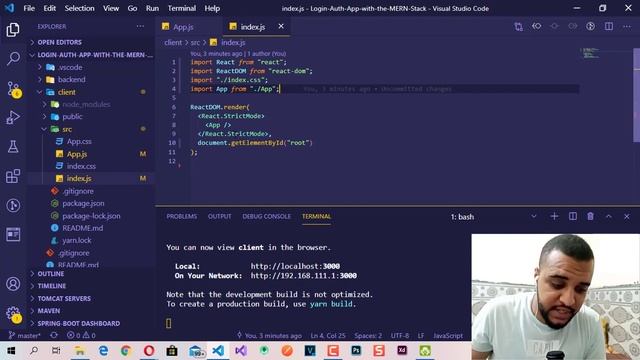Open the Accounts icon in activity bar

pos(13,284)
